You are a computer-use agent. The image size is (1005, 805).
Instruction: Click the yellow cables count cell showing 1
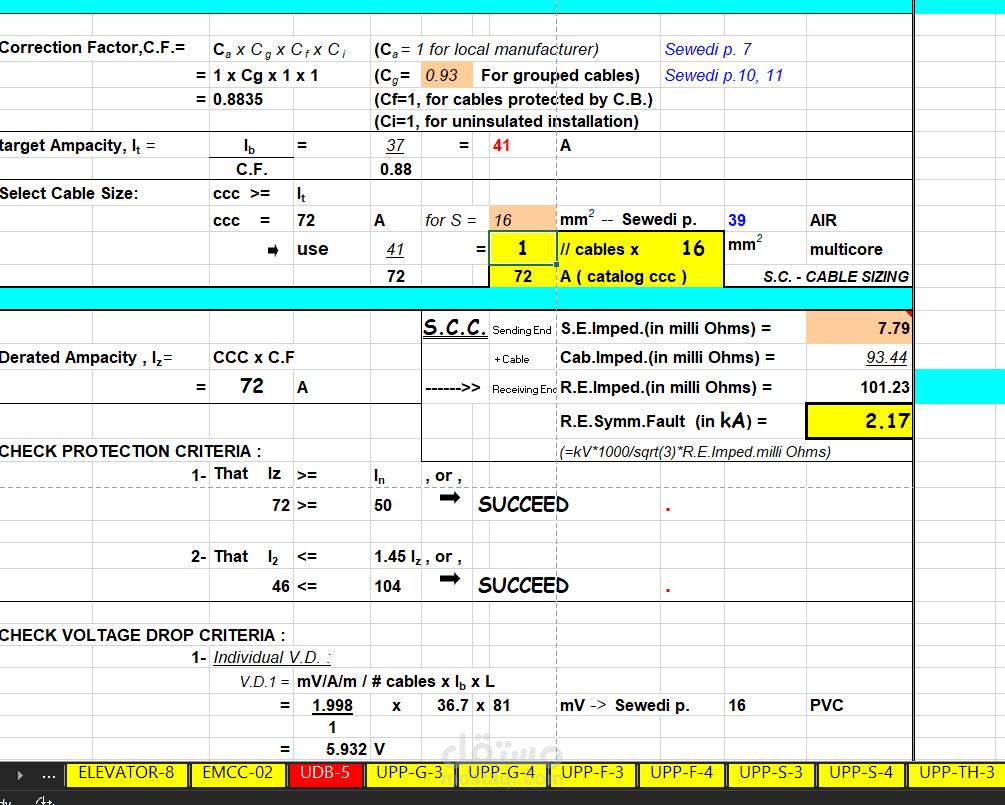523,248
